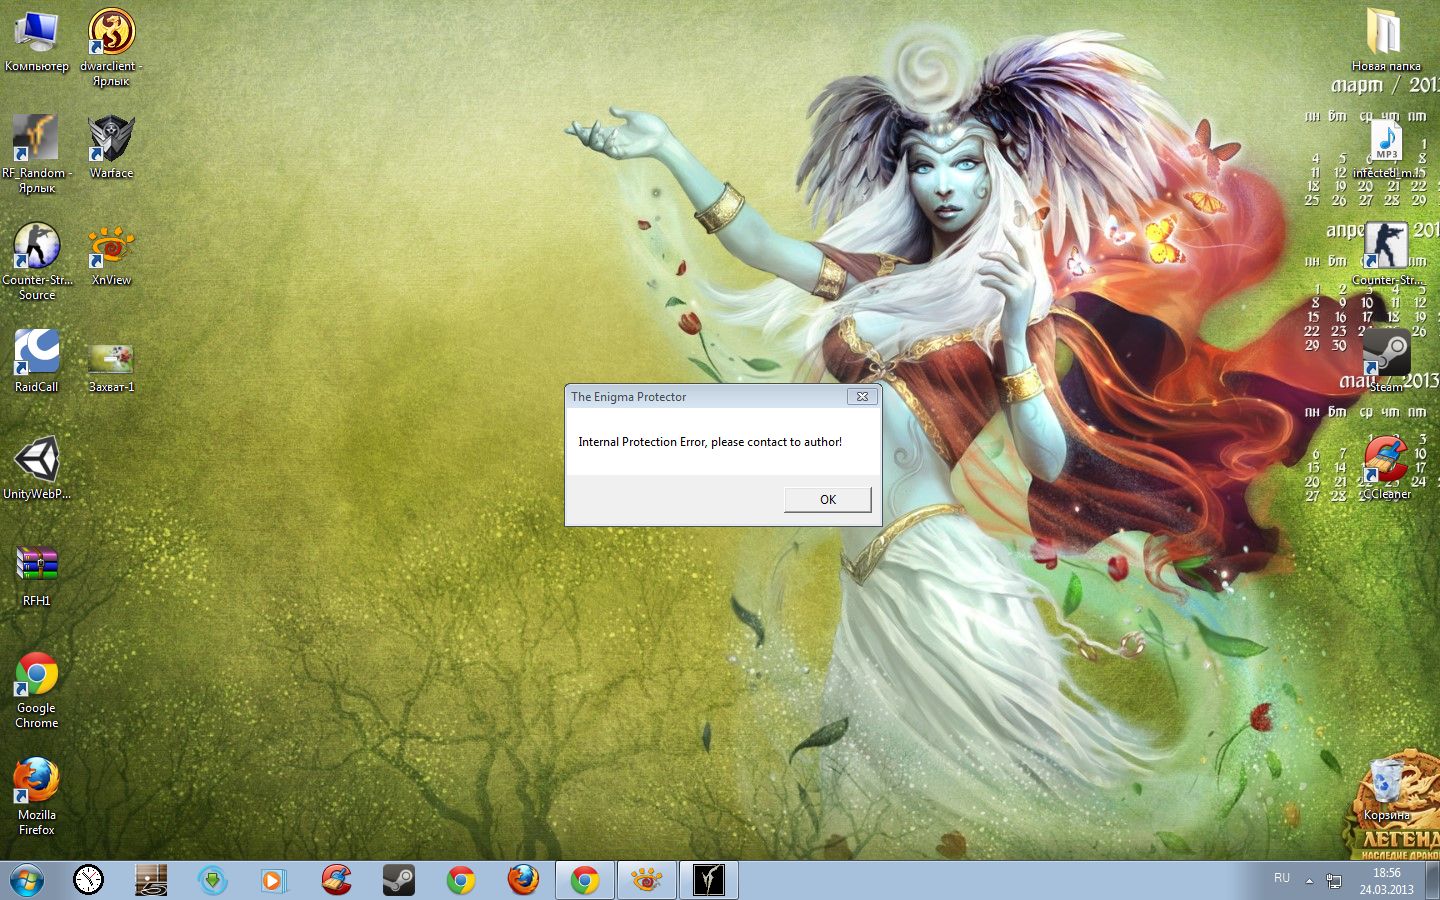1440x900 pixels.
Task: Close the Enigma Protector error dialog
Action: (x=862, y=396)
